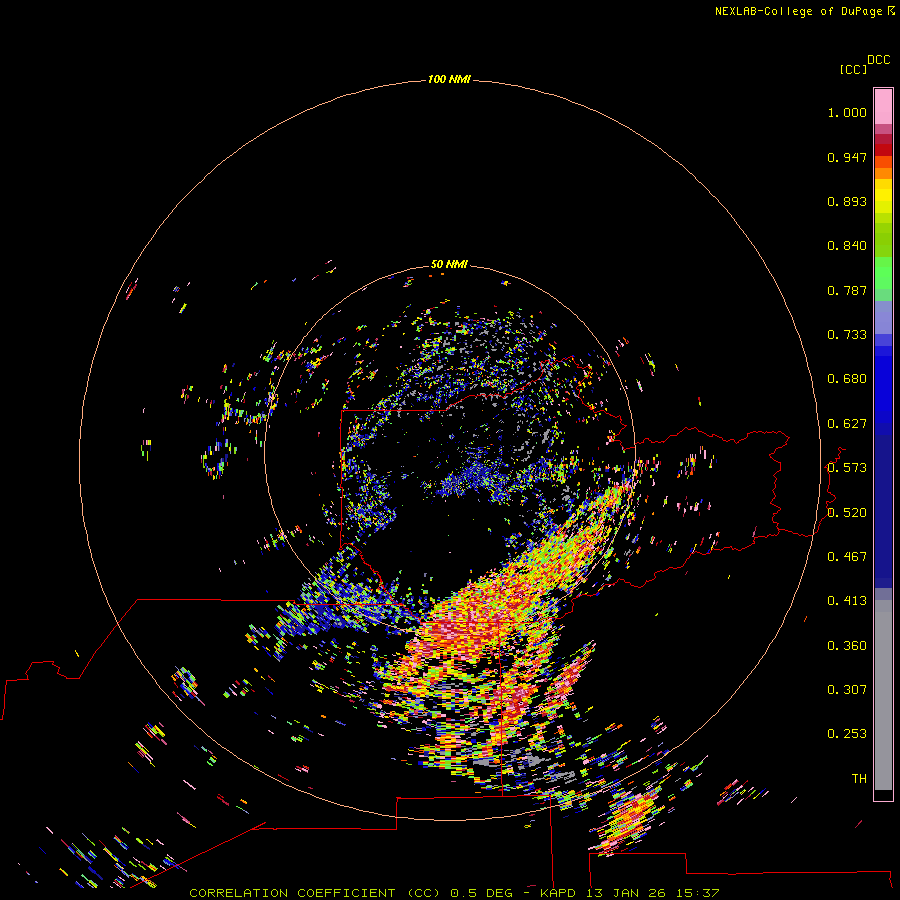Click the 0.840 colorbar value
The image size is (900, 900).
click(x=847, y=246)
